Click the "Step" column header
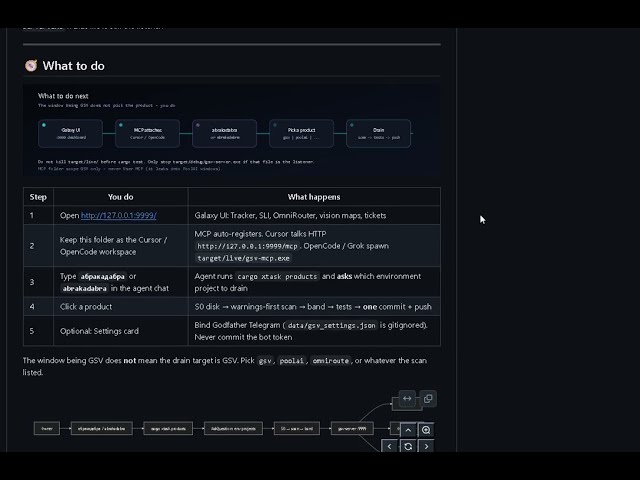 pos(38,197)
